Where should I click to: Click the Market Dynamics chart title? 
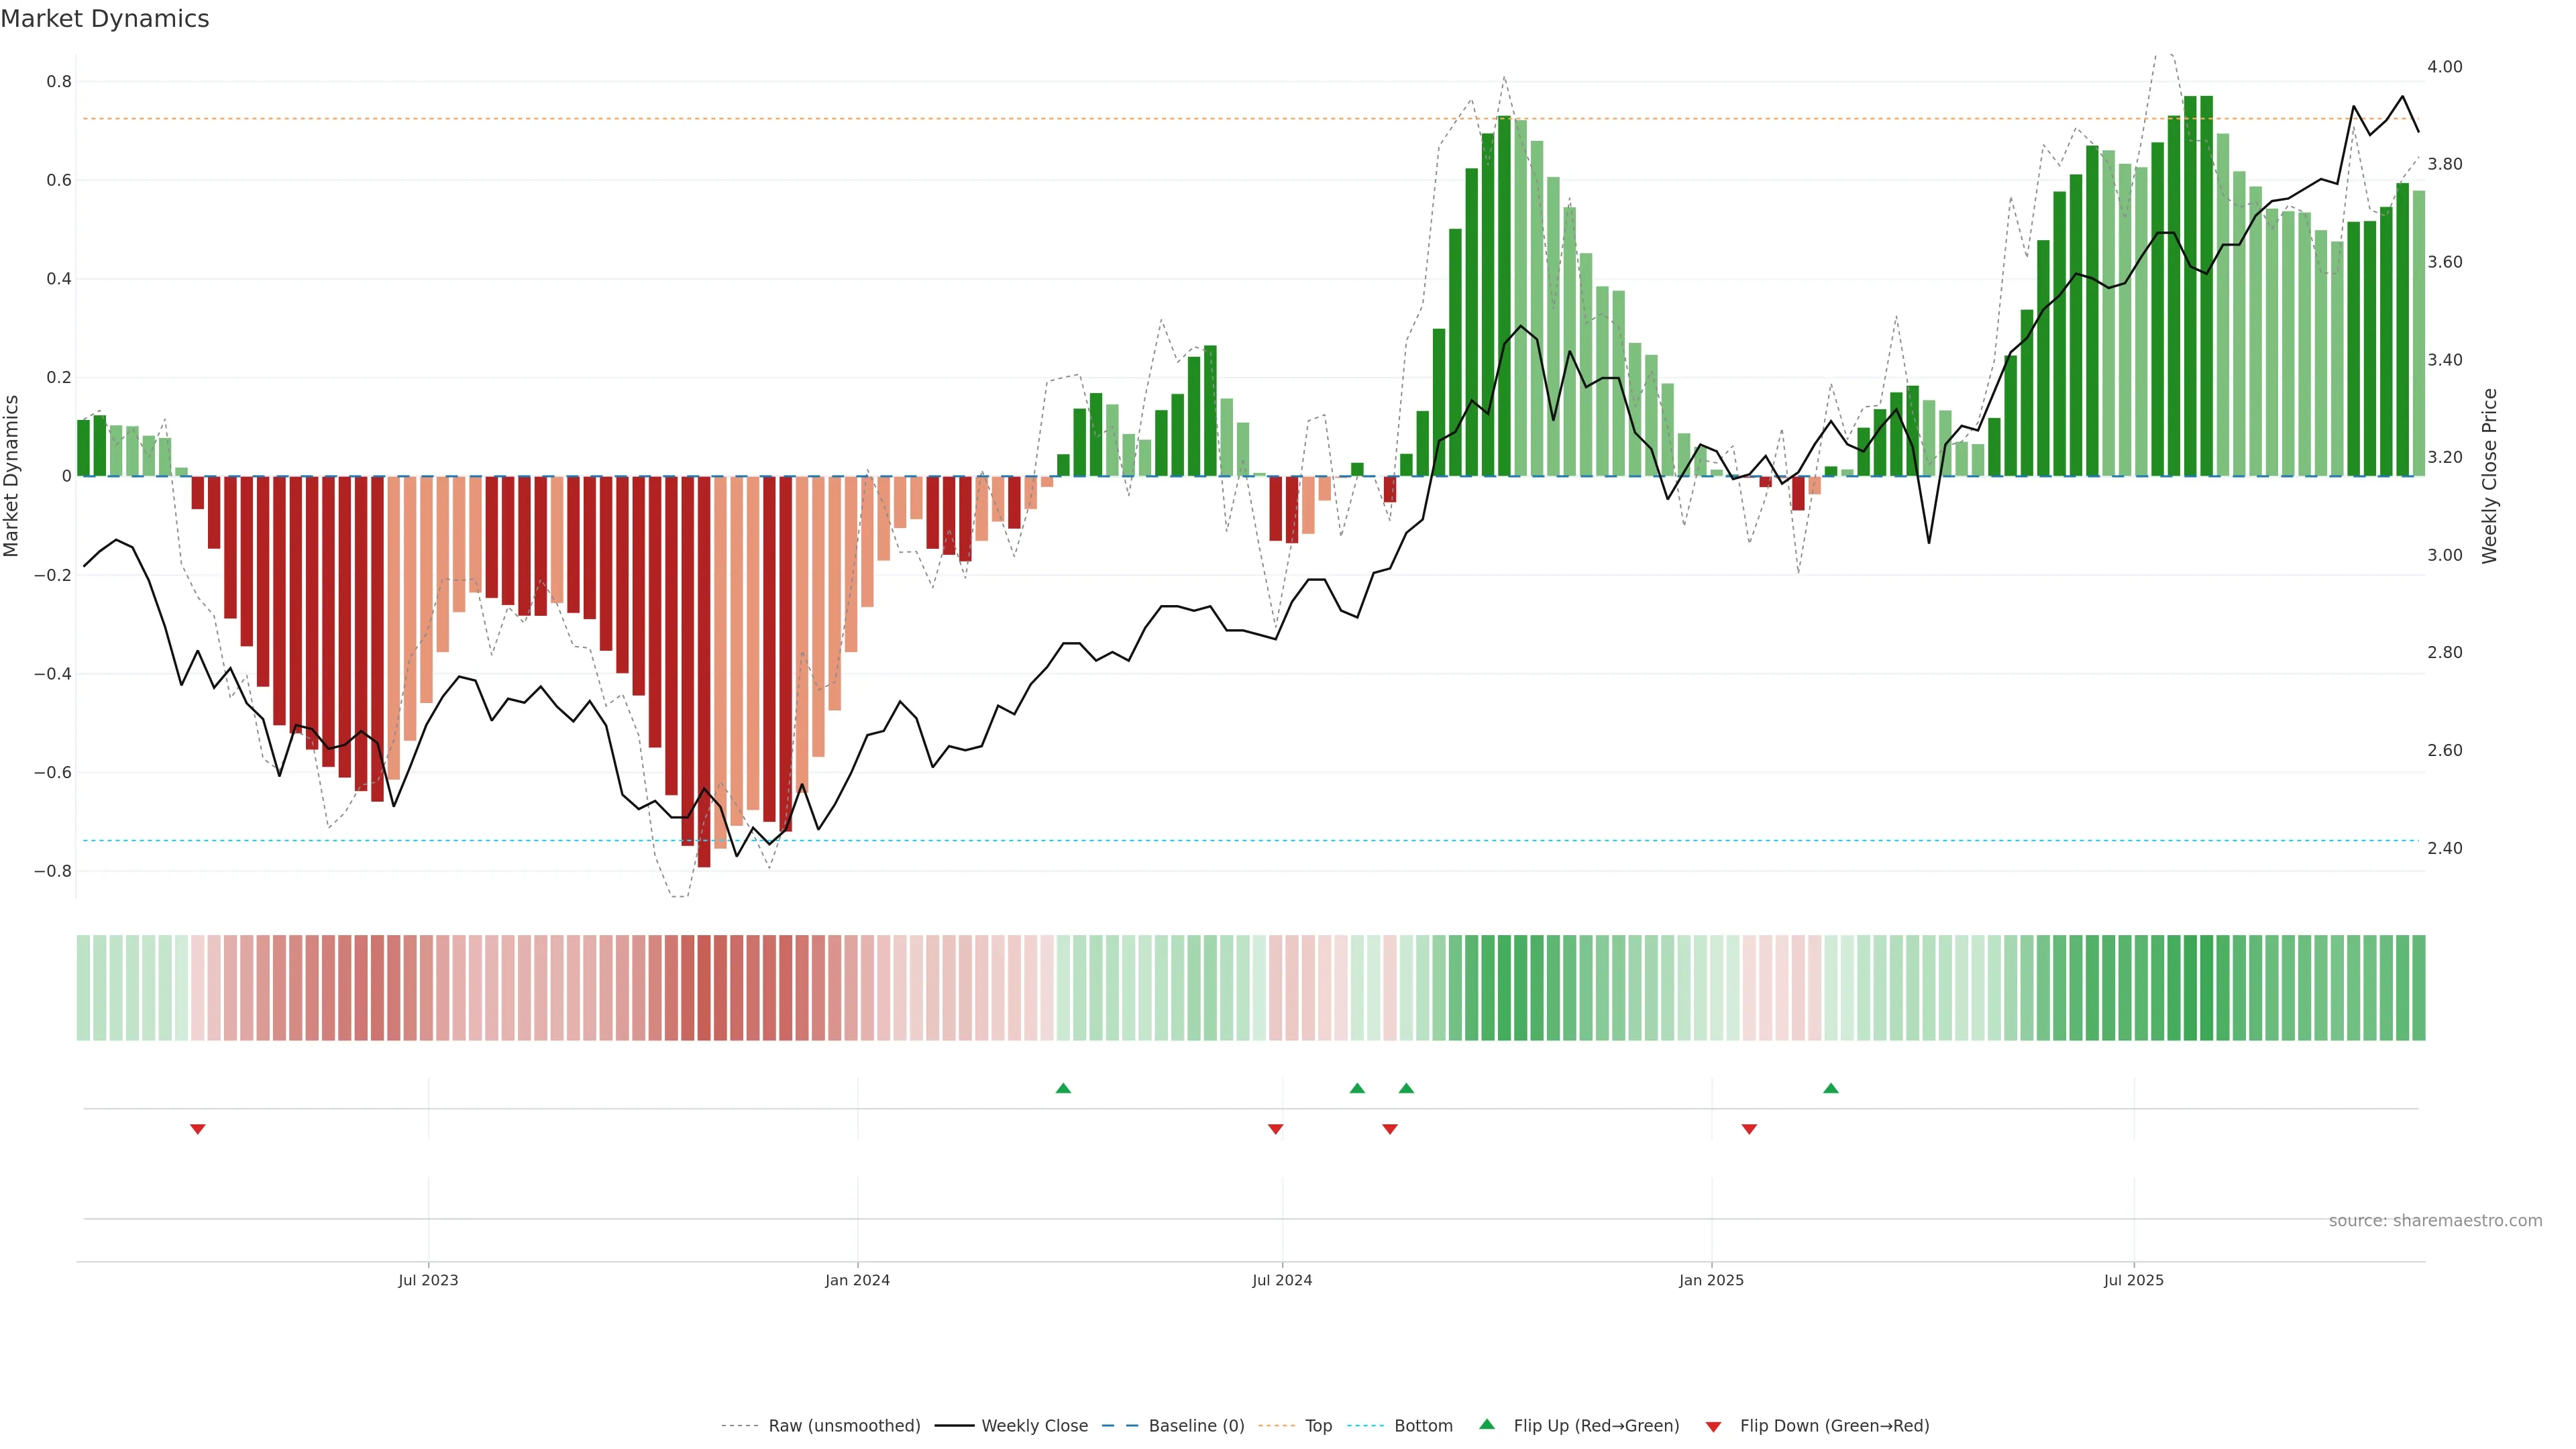coord(105,19)
